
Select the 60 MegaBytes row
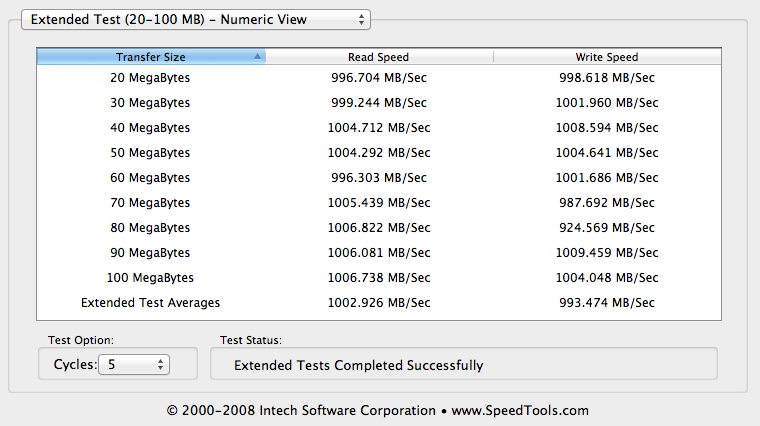(150, 177)
